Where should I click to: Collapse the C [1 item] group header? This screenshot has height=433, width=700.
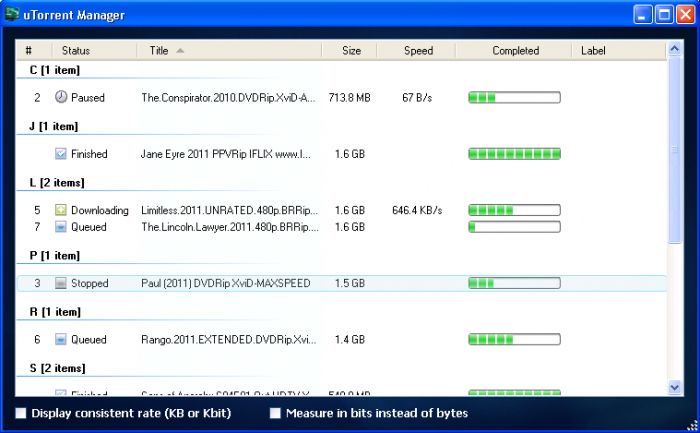55,70
